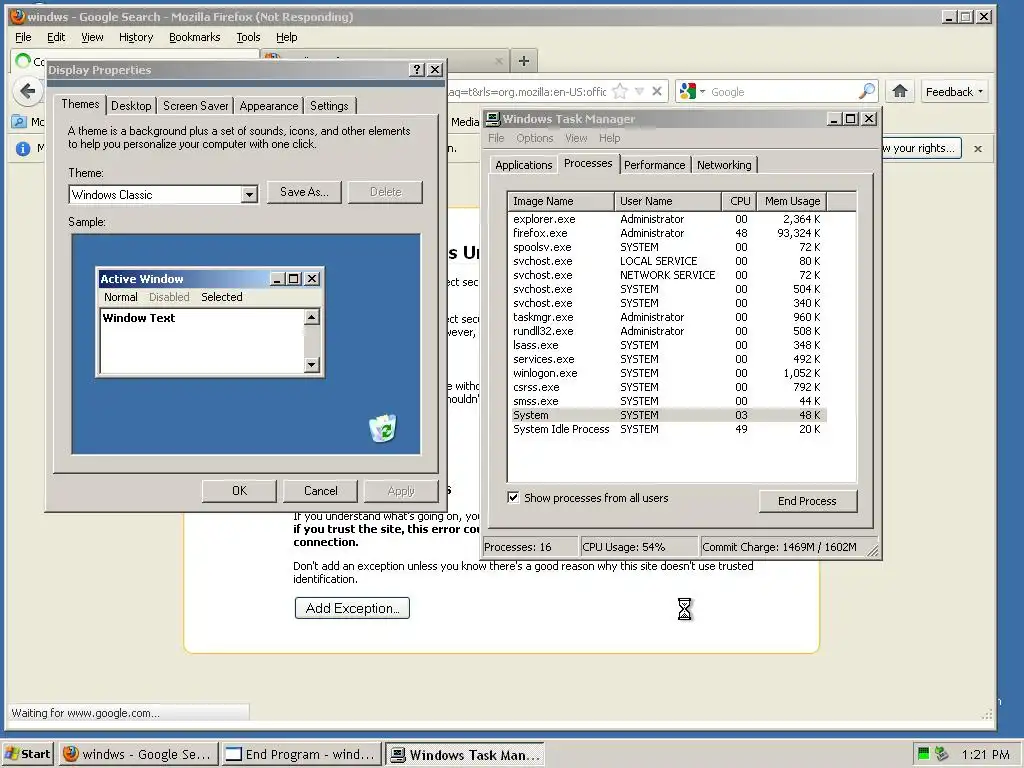
Task: Click in the Google search input field
Action: [782, 92]
